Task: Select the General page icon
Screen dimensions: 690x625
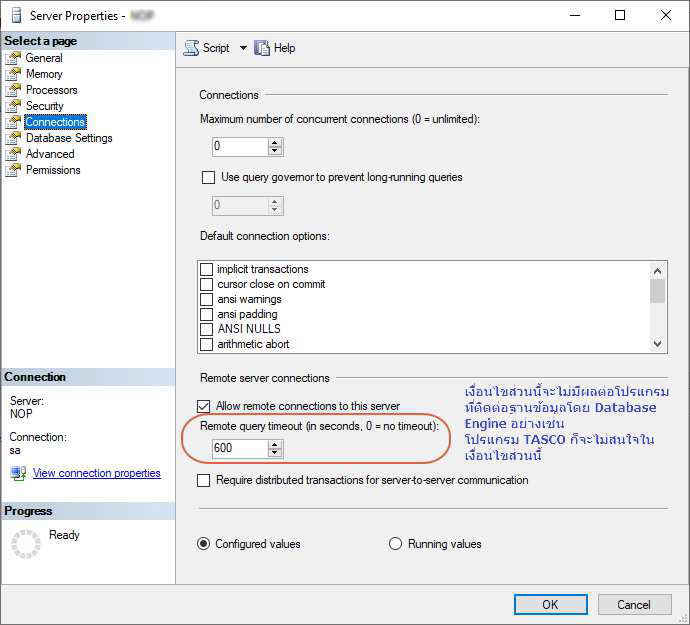Action: (13, 58)
